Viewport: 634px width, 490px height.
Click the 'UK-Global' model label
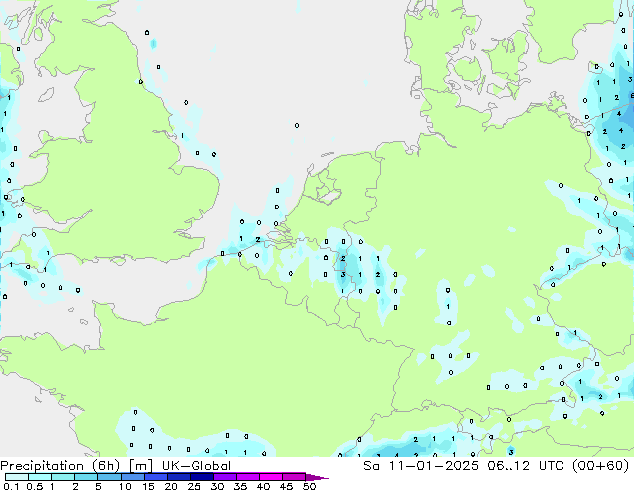click(x=197, y=465)
